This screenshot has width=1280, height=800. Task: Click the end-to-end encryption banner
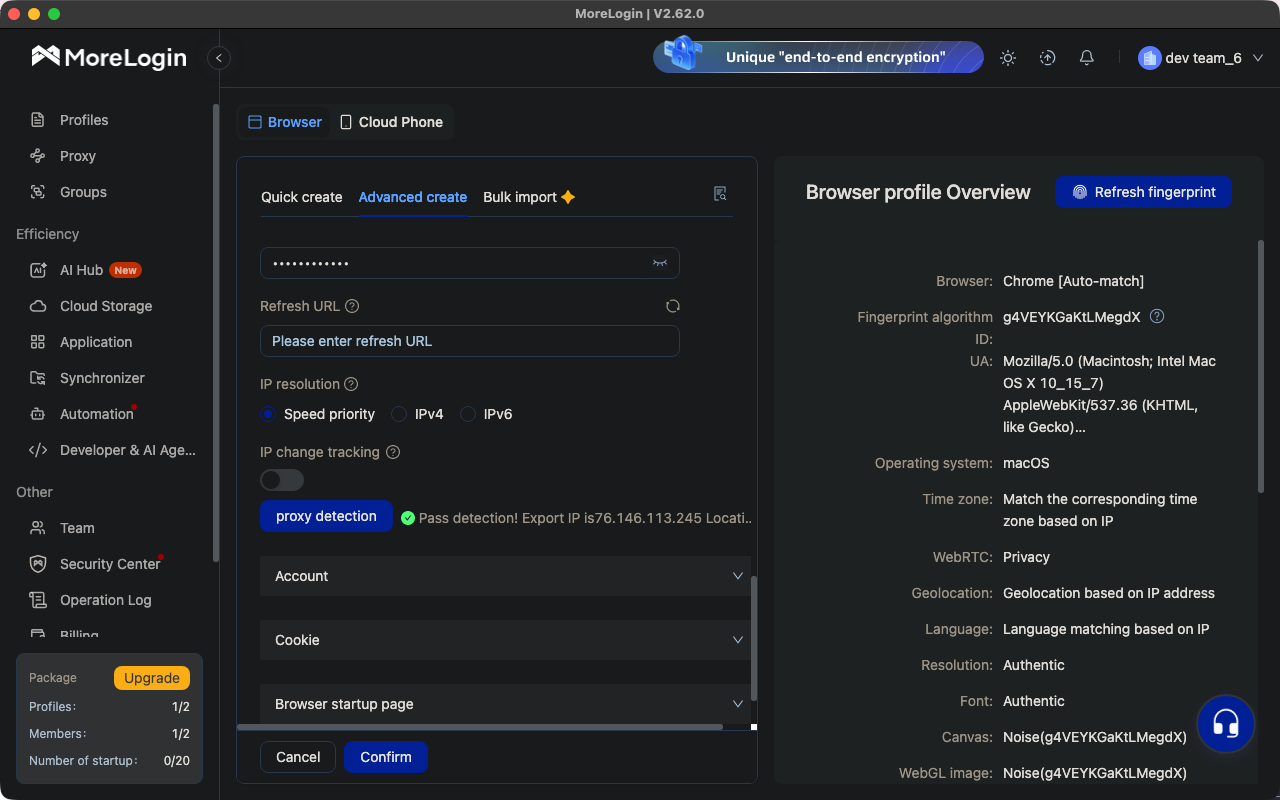(x=818, y=57)
